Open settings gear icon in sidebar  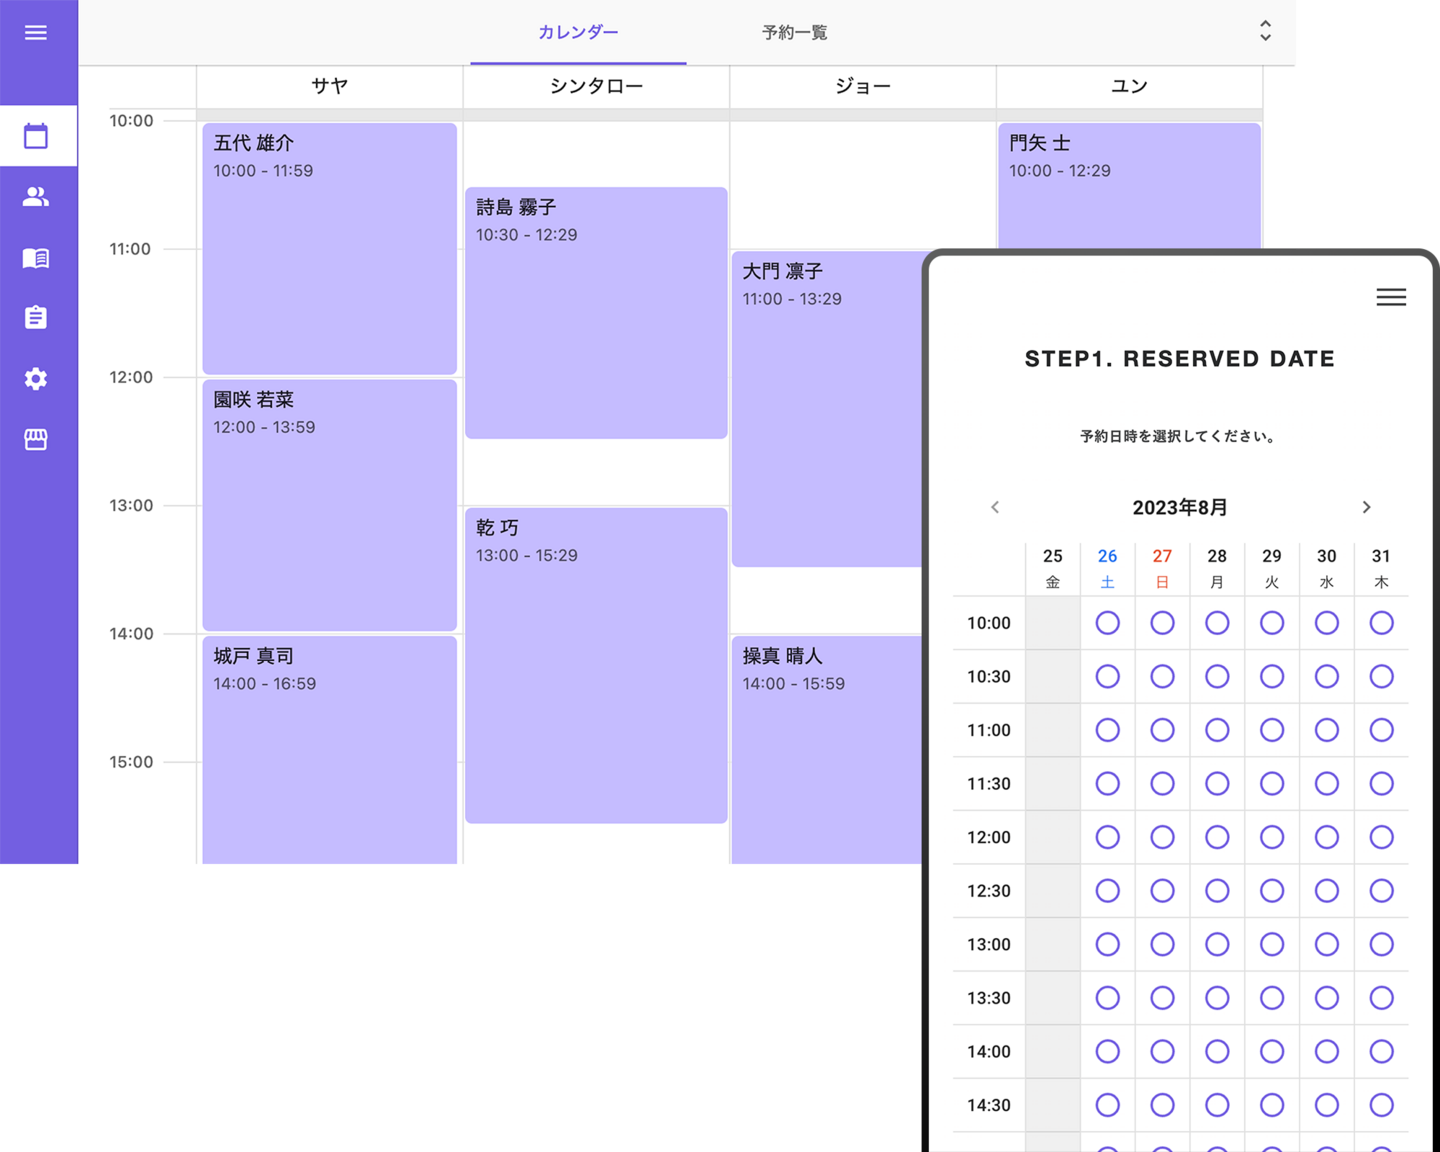36,379
